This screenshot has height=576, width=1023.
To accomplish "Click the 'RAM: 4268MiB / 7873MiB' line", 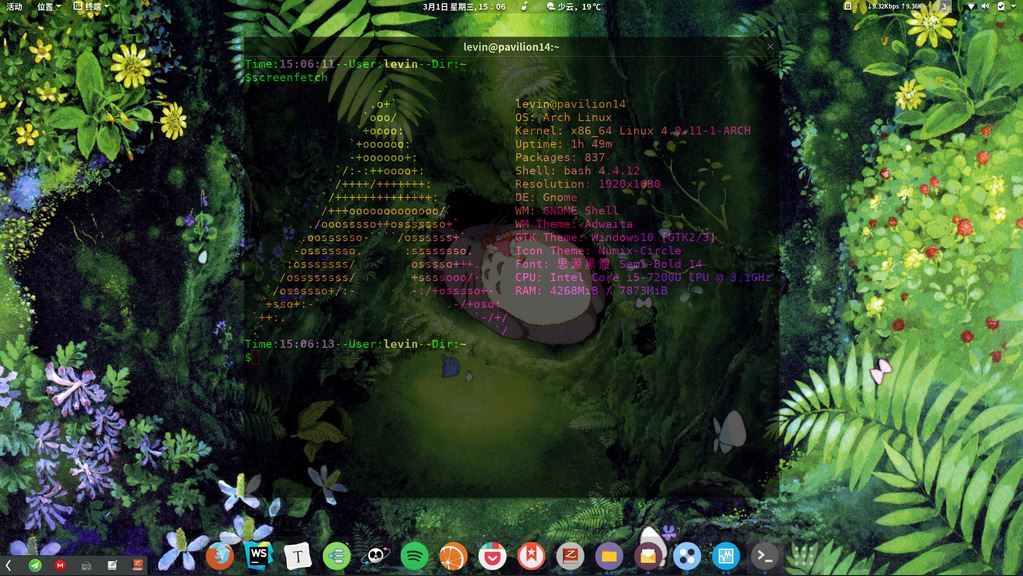I will pos(591,291).
